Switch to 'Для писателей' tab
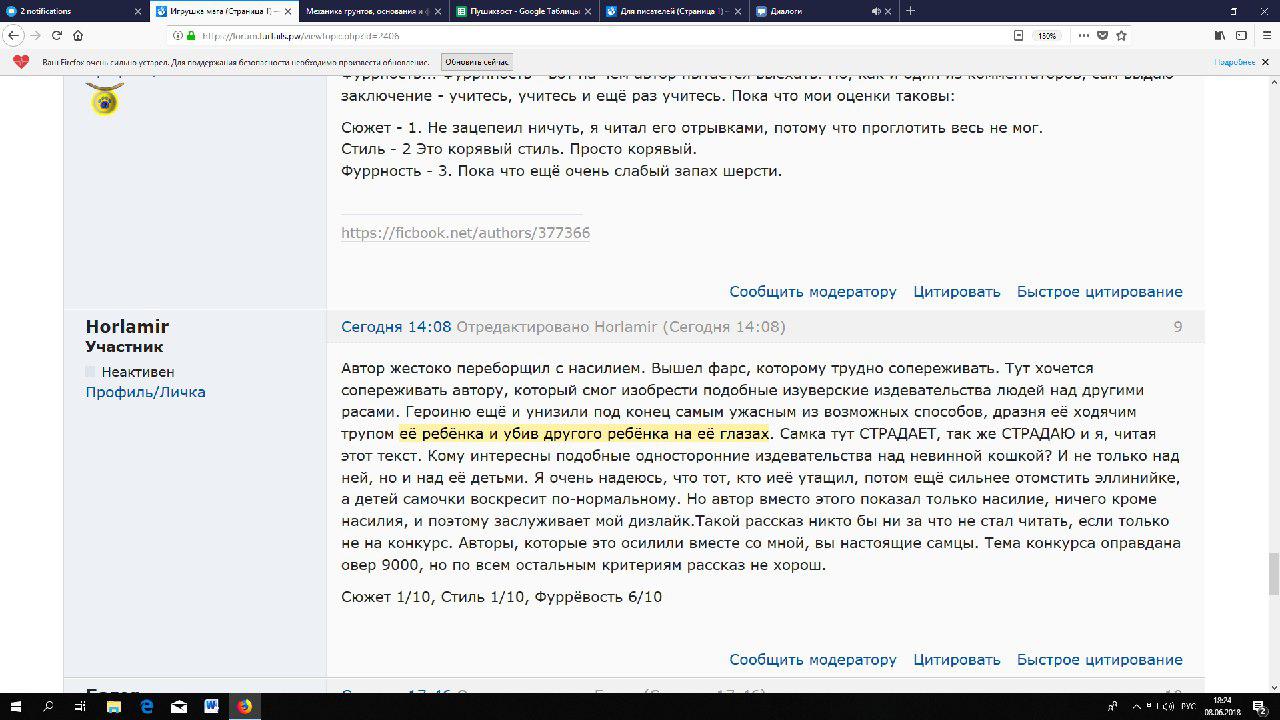 674,11
